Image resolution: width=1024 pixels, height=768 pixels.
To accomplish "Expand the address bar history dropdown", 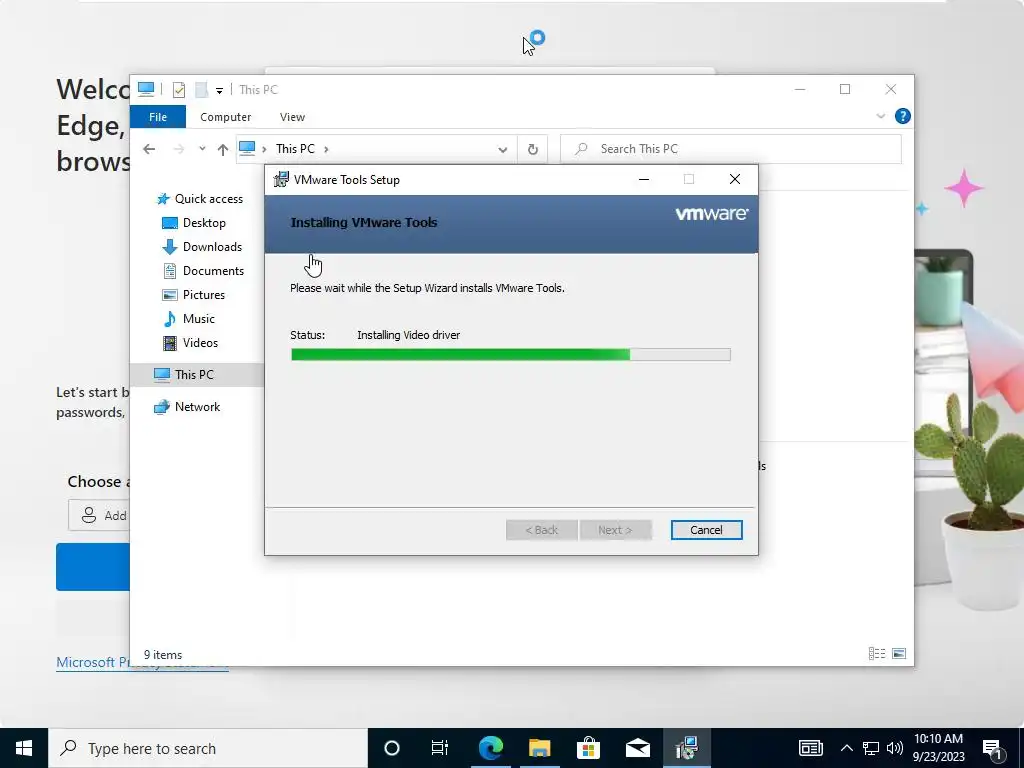I will (502, 150).
